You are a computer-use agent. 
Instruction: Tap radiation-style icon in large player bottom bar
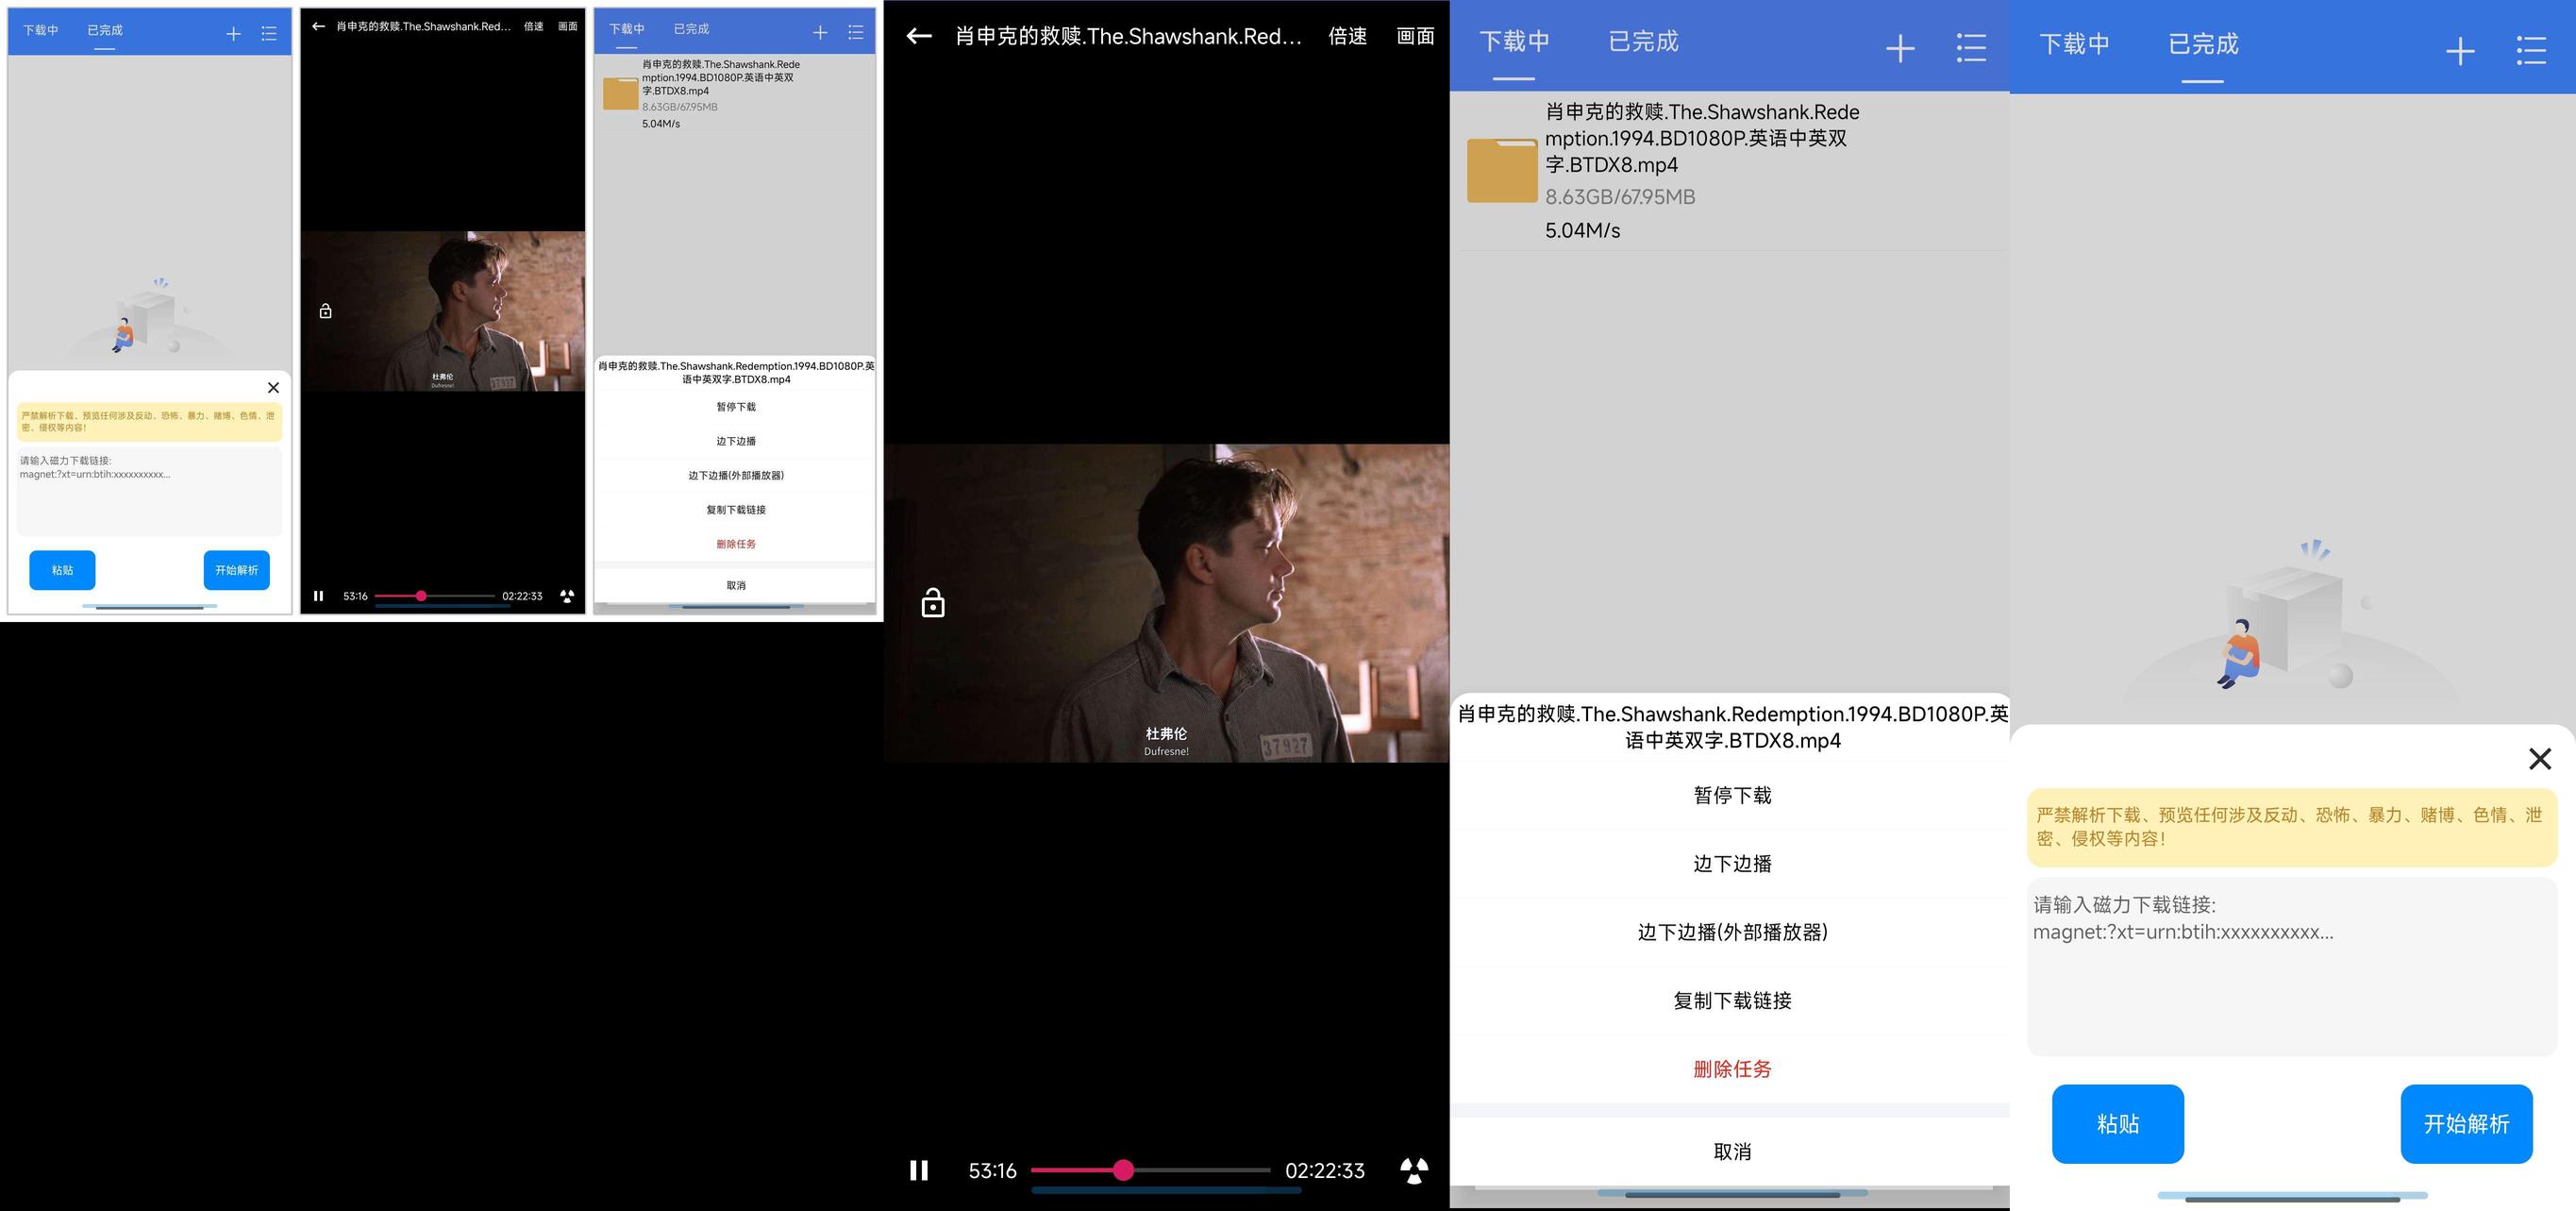pyautogui.click(x=1414, y=1170)
